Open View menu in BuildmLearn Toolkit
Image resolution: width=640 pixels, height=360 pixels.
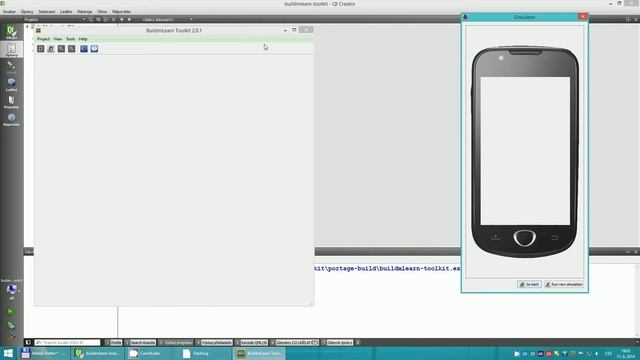pos(58,39)
